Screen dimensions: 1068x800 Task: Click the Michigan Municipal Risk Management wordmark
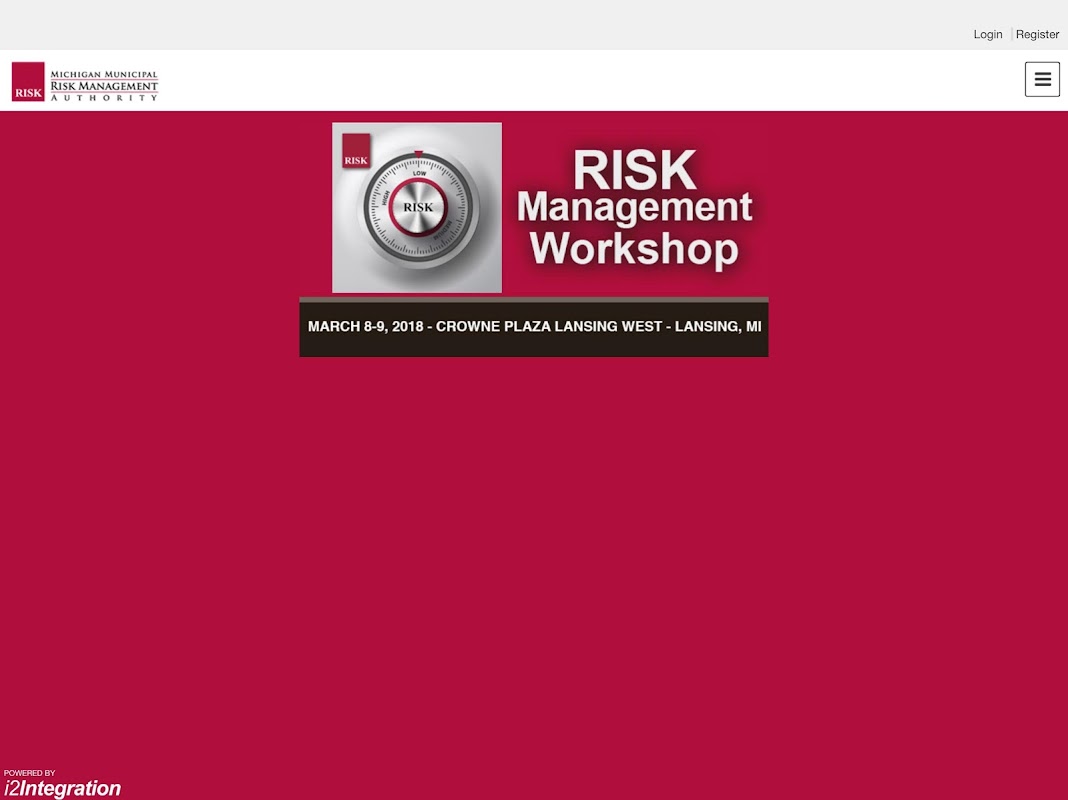(104, 80)
